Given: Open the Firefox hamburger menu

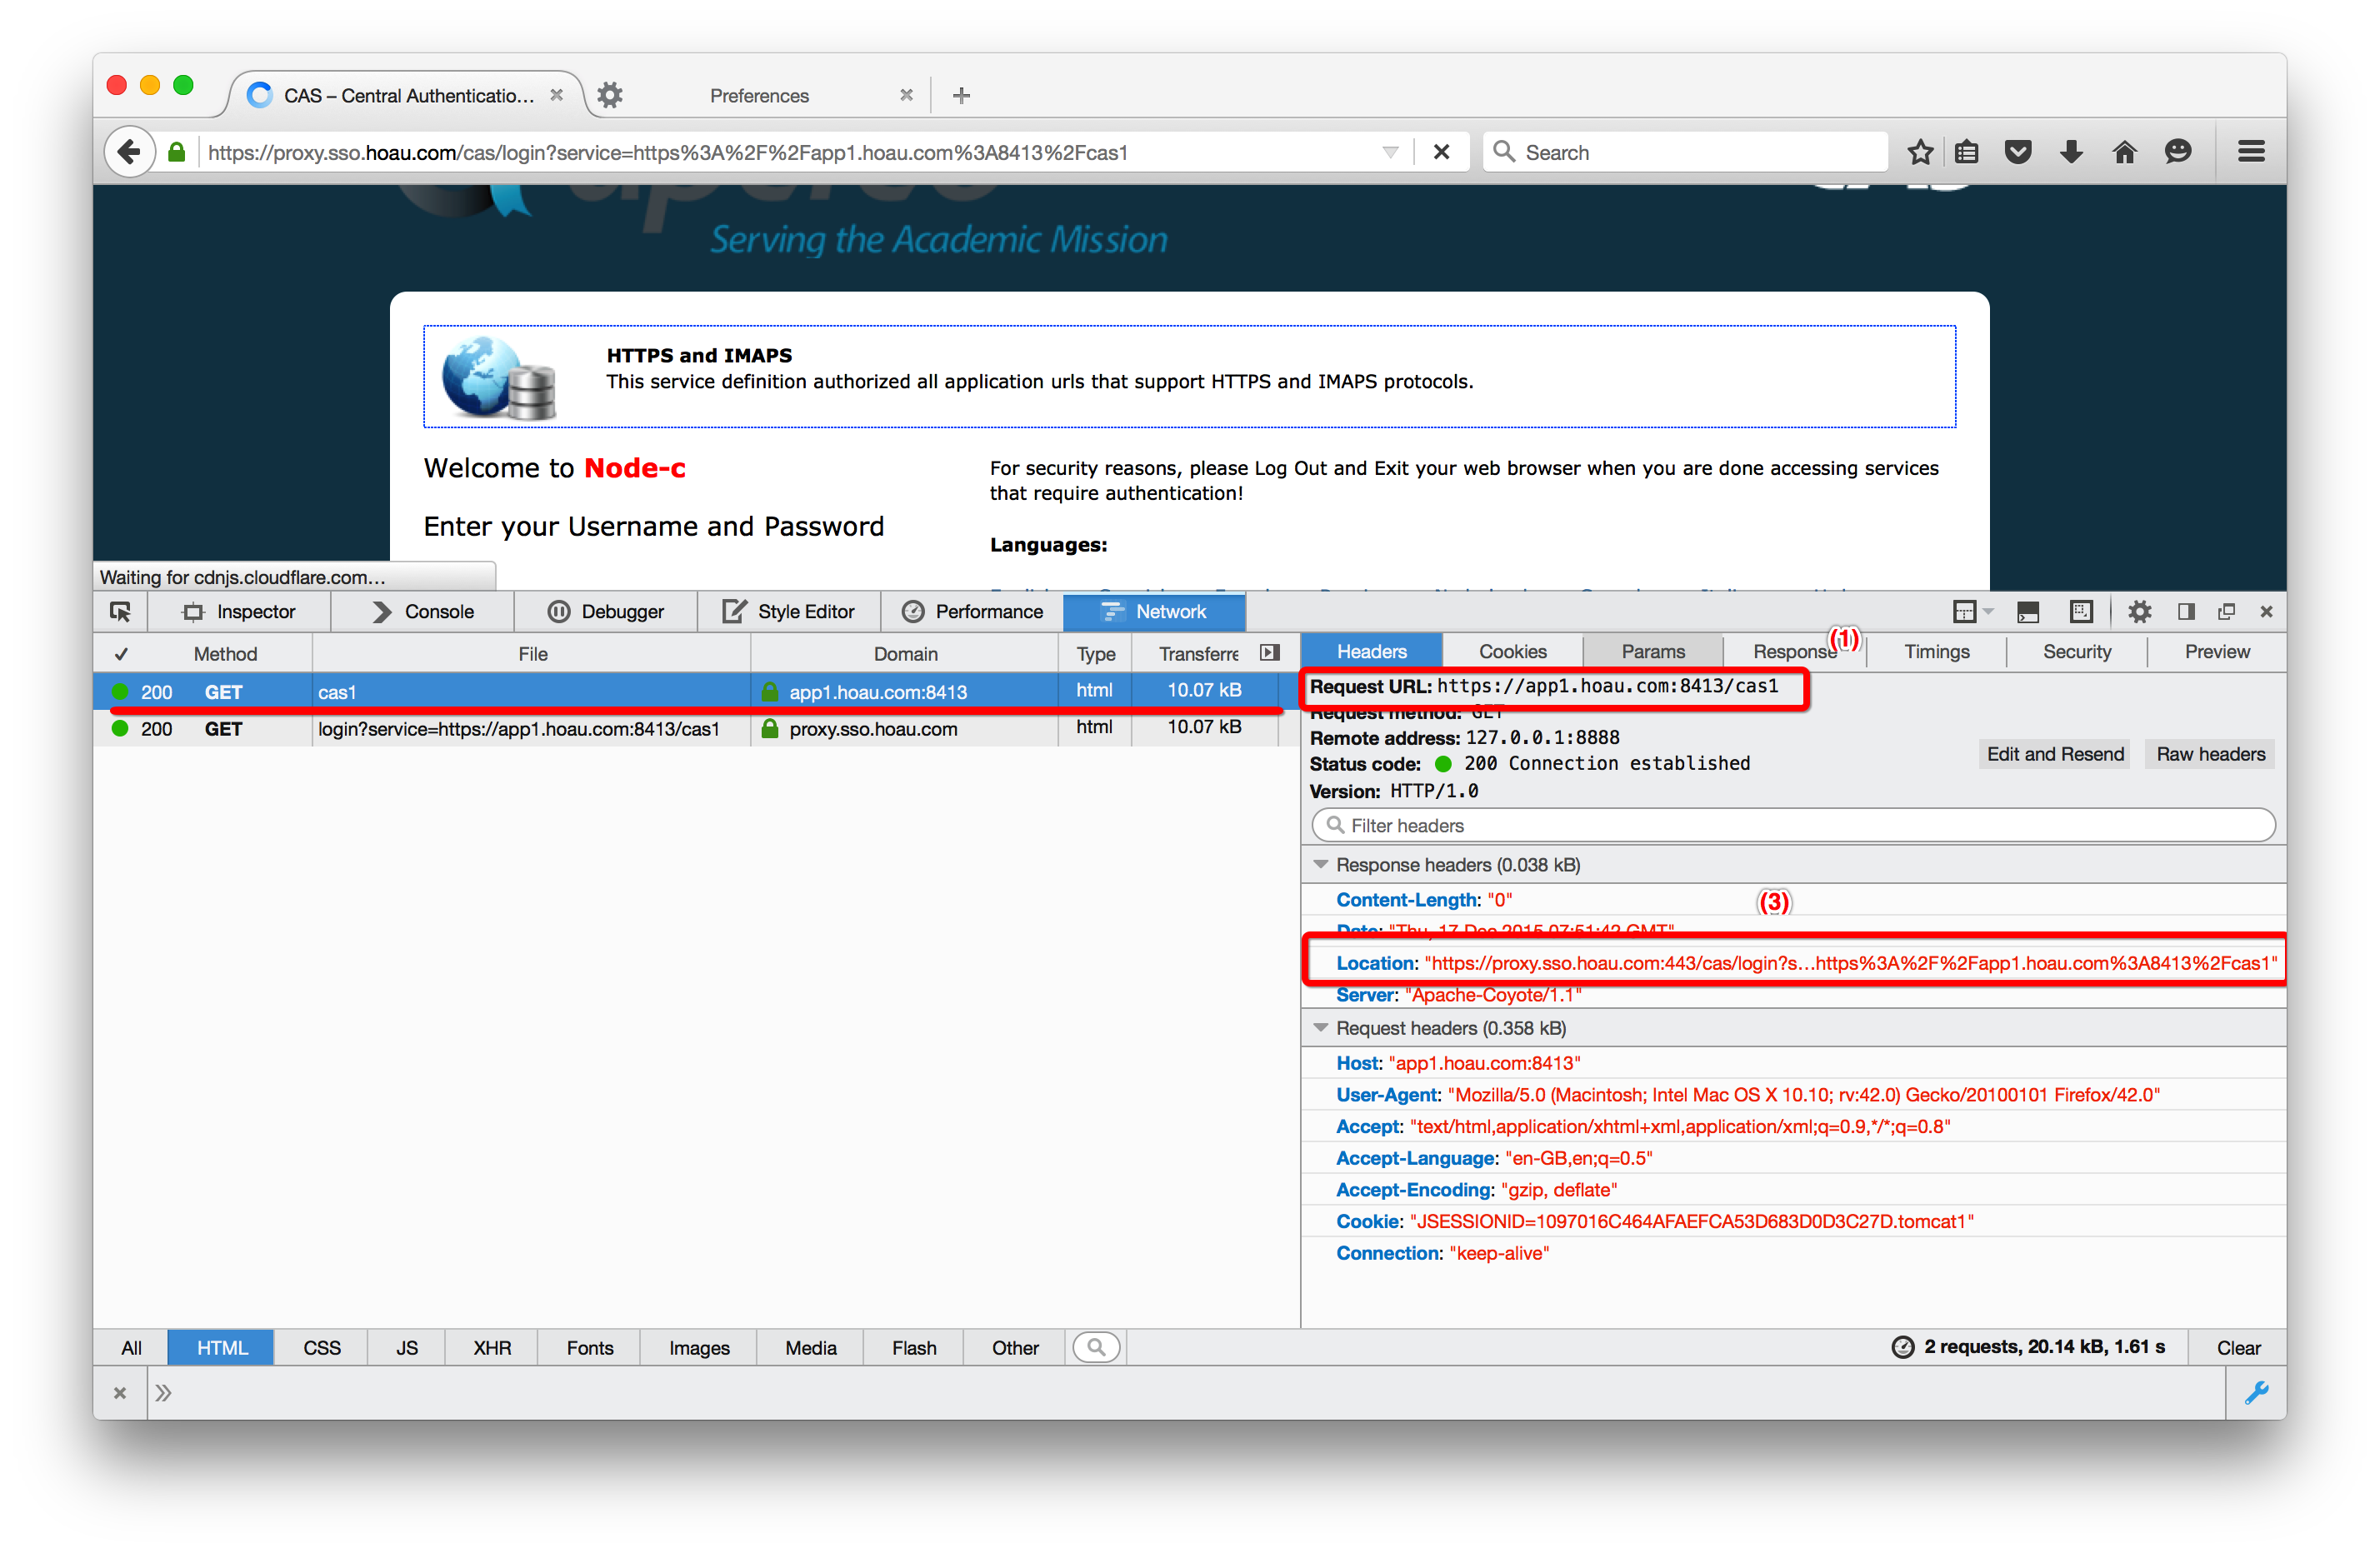Looking at the screenshot, I should (x=2251, y=152).
